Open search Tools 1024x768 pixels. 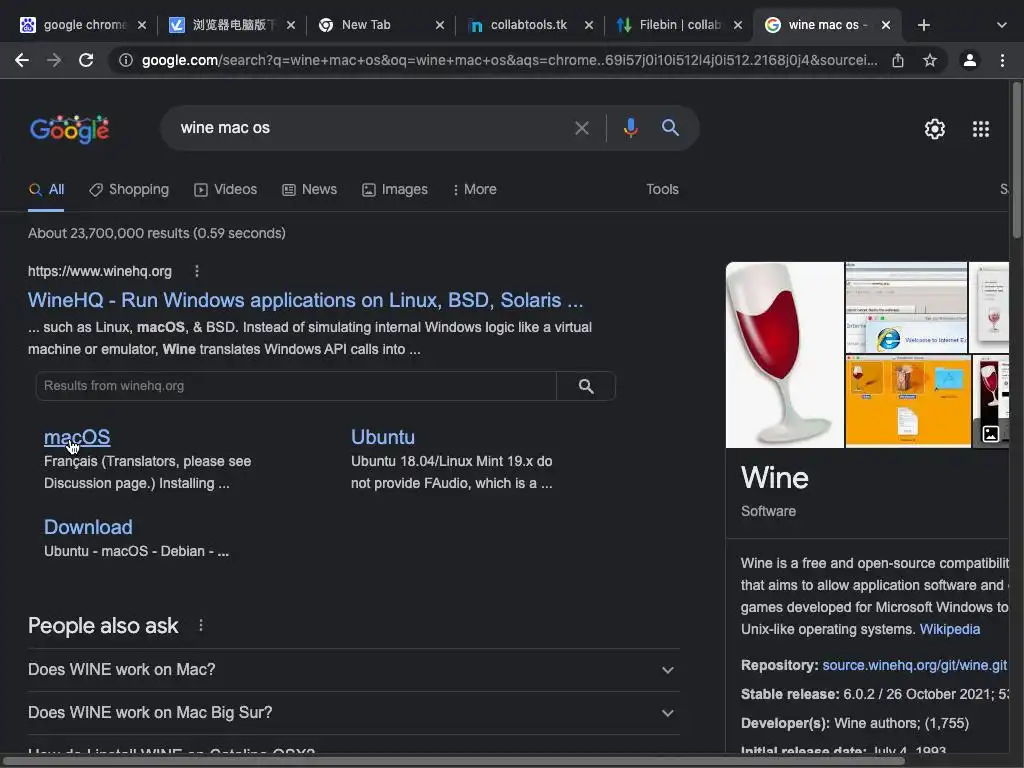click(x=662, y=189)
